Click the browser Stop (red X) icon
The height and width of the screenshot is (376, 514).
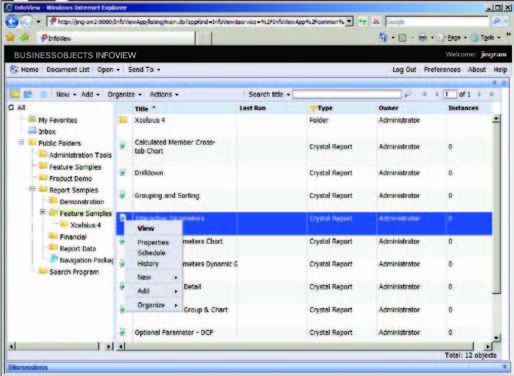(376, 22)
